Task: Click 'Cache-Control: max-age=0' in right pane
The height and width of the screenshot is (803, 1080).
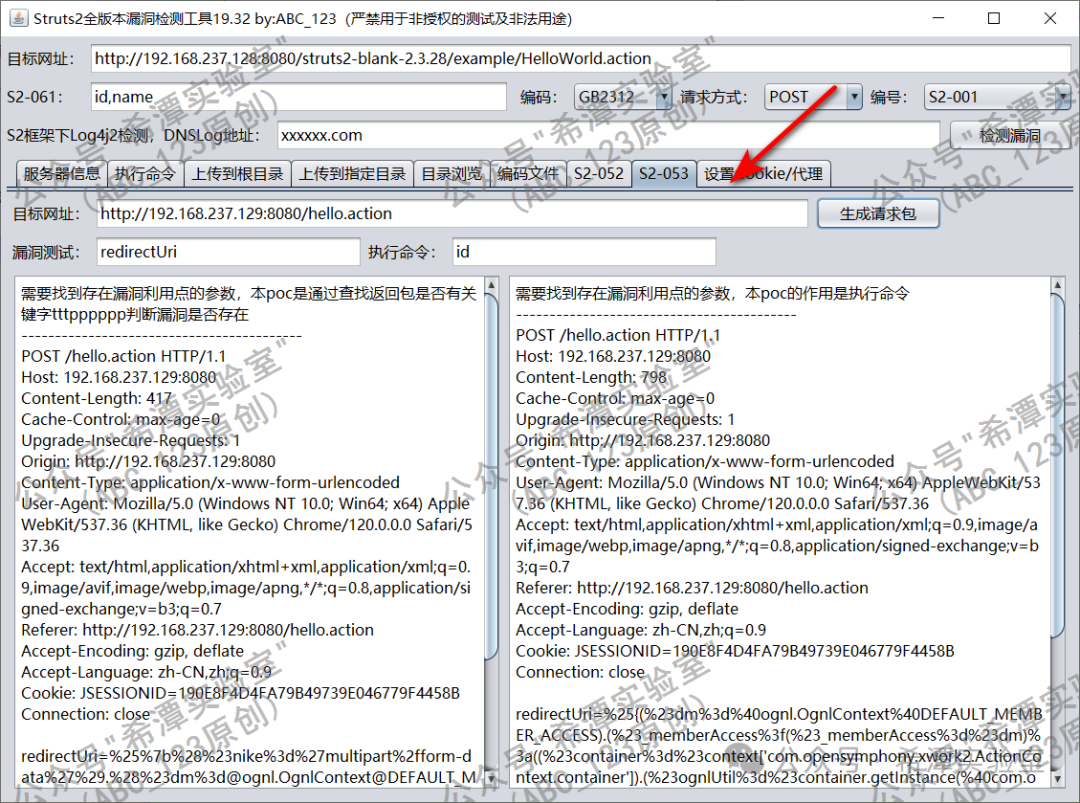Action: coord(615,399)
